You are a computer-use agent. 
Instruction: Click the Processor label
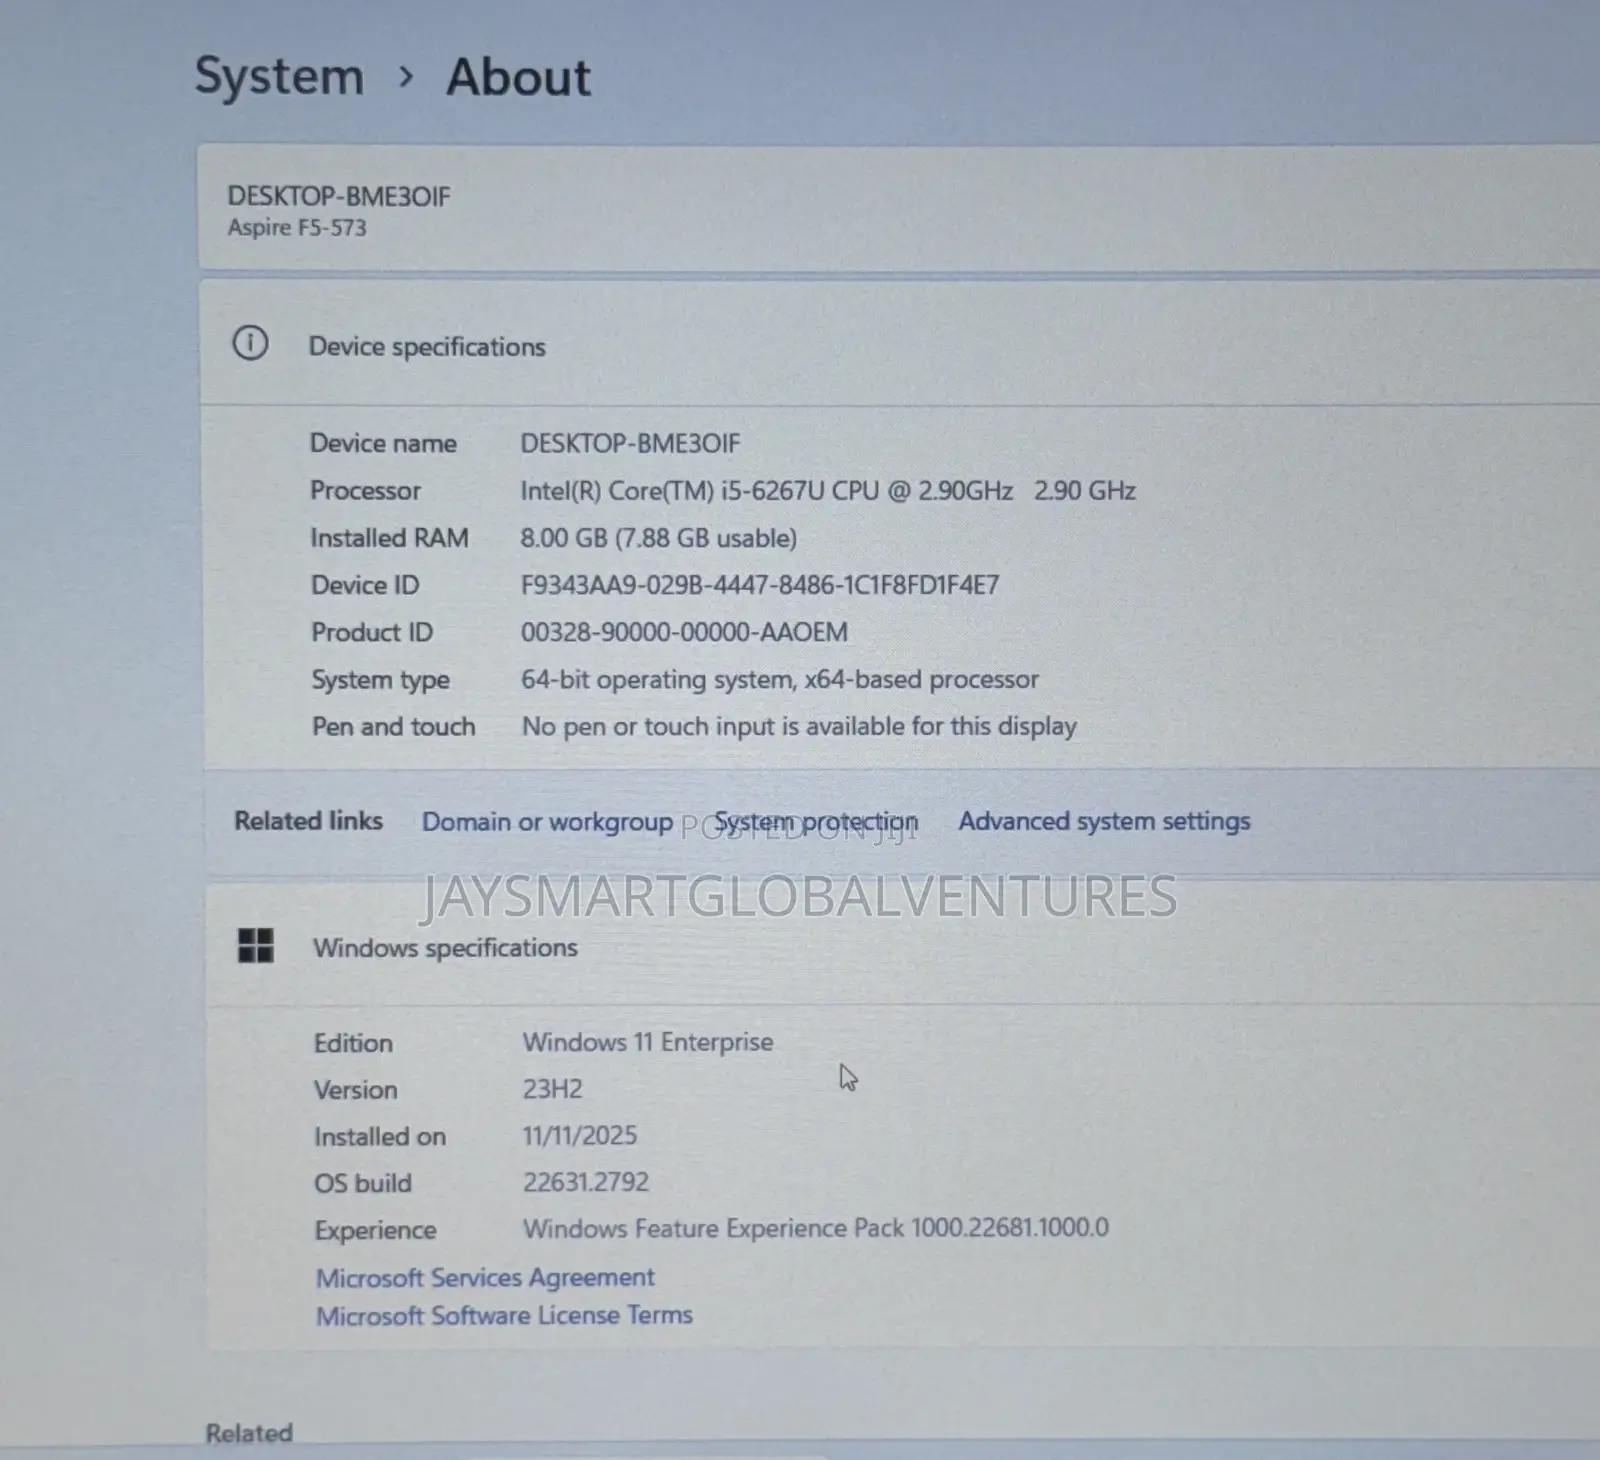click(365, 490)
